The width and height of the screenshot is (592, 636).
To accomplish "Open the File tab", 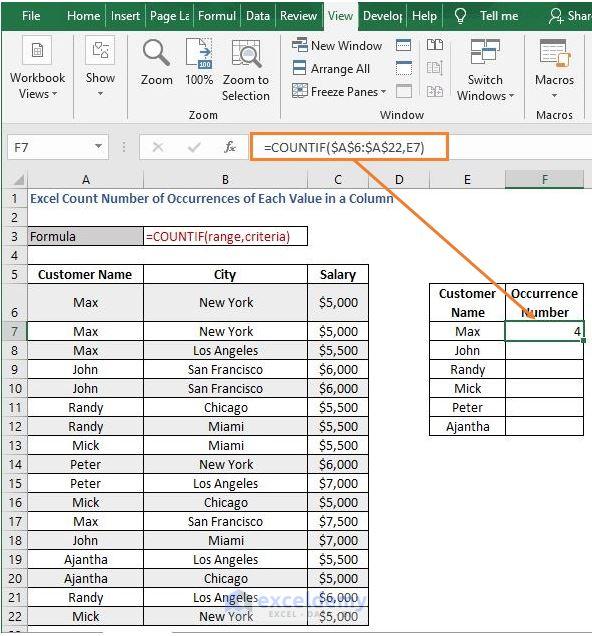I will coord(31,16).
